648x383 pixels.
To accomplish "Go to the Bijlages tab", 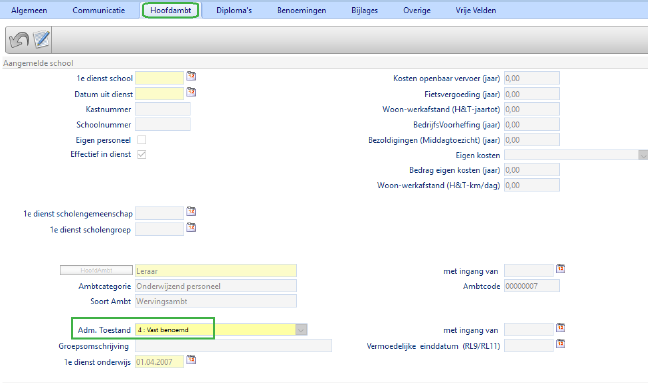I will [364, 10].
